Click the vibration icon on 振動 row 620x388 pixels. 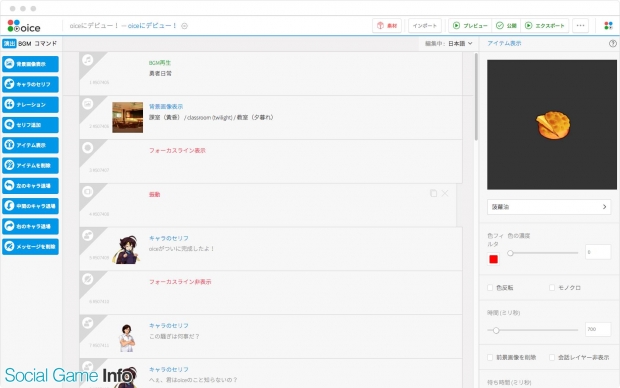tap(87, 191)
